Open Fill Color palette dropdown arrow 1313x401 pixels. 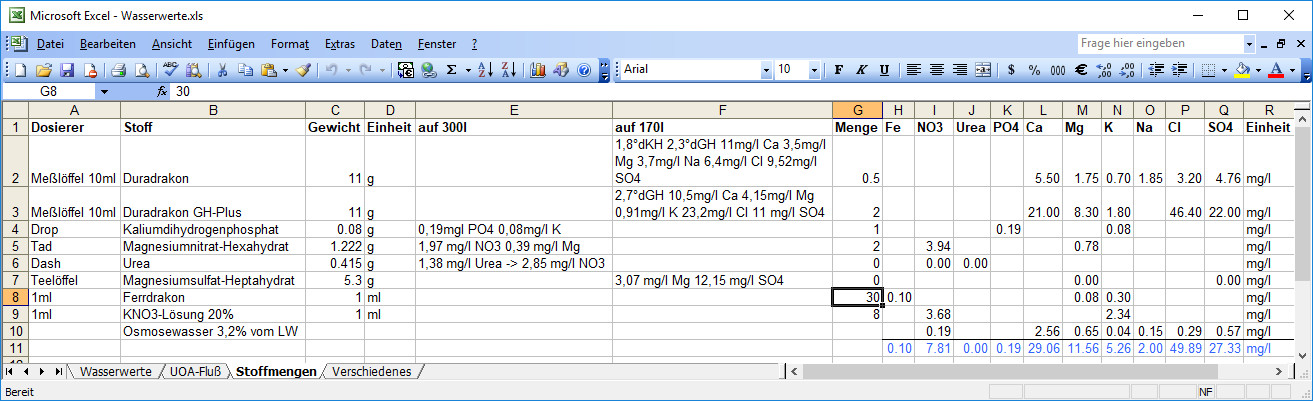1258,70
